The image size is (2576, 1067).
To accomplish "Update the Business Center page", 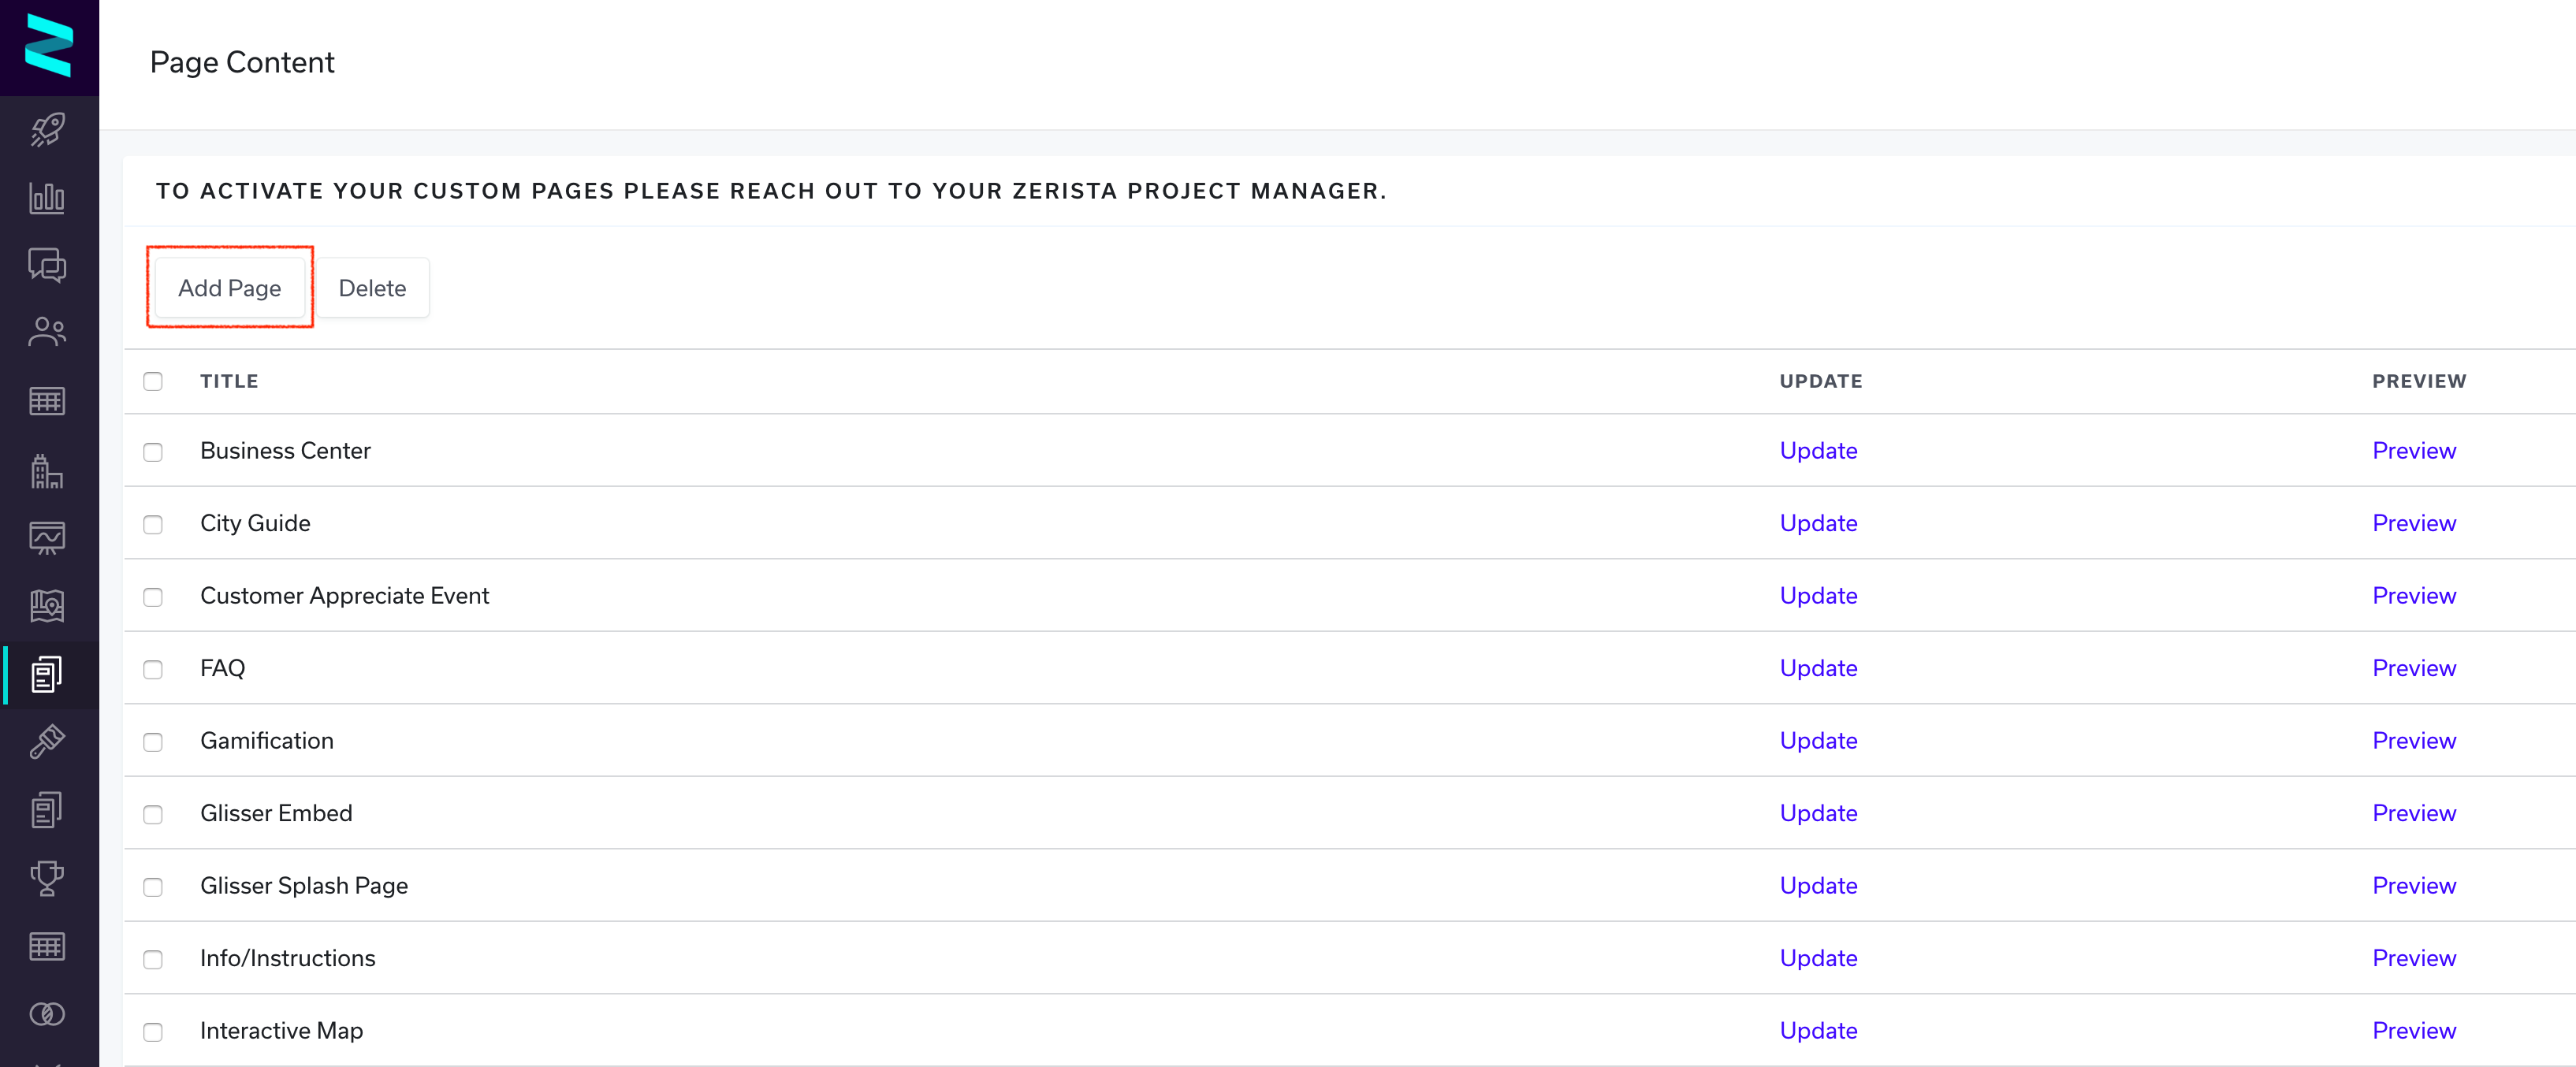I will [1818, 451].
